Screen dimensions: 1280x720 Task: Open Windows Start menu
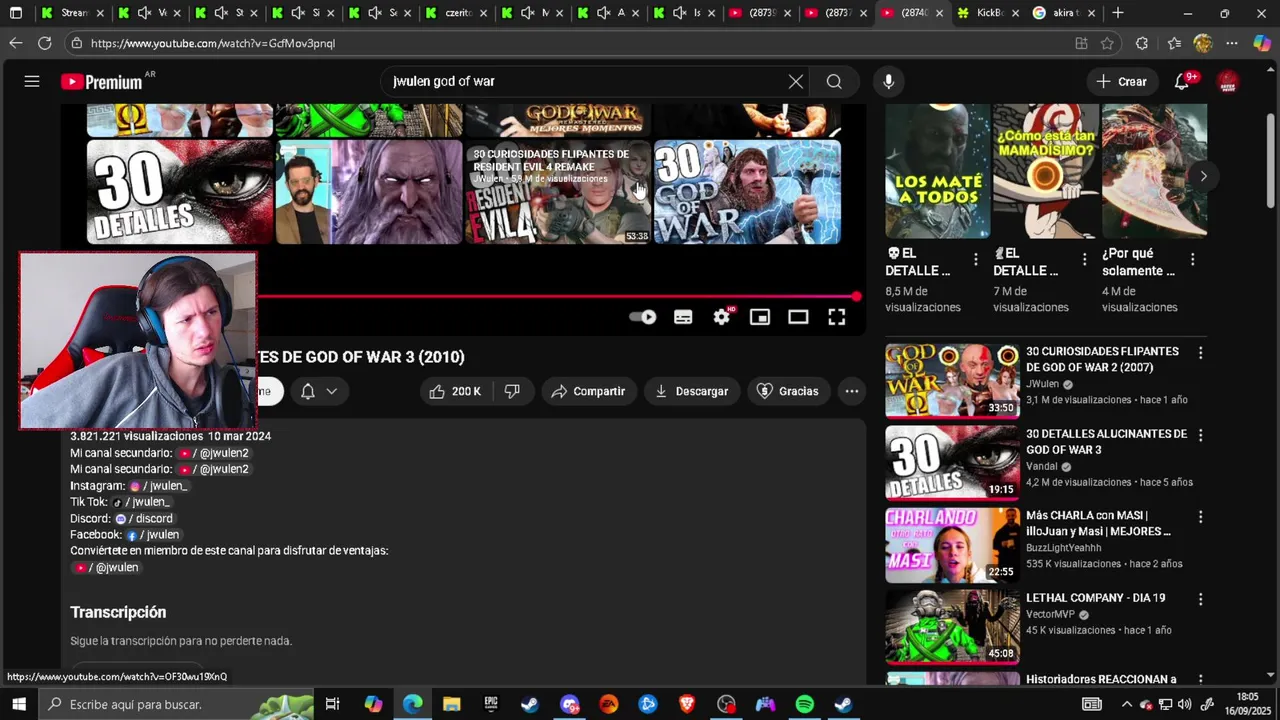click(x=18, y=704)
